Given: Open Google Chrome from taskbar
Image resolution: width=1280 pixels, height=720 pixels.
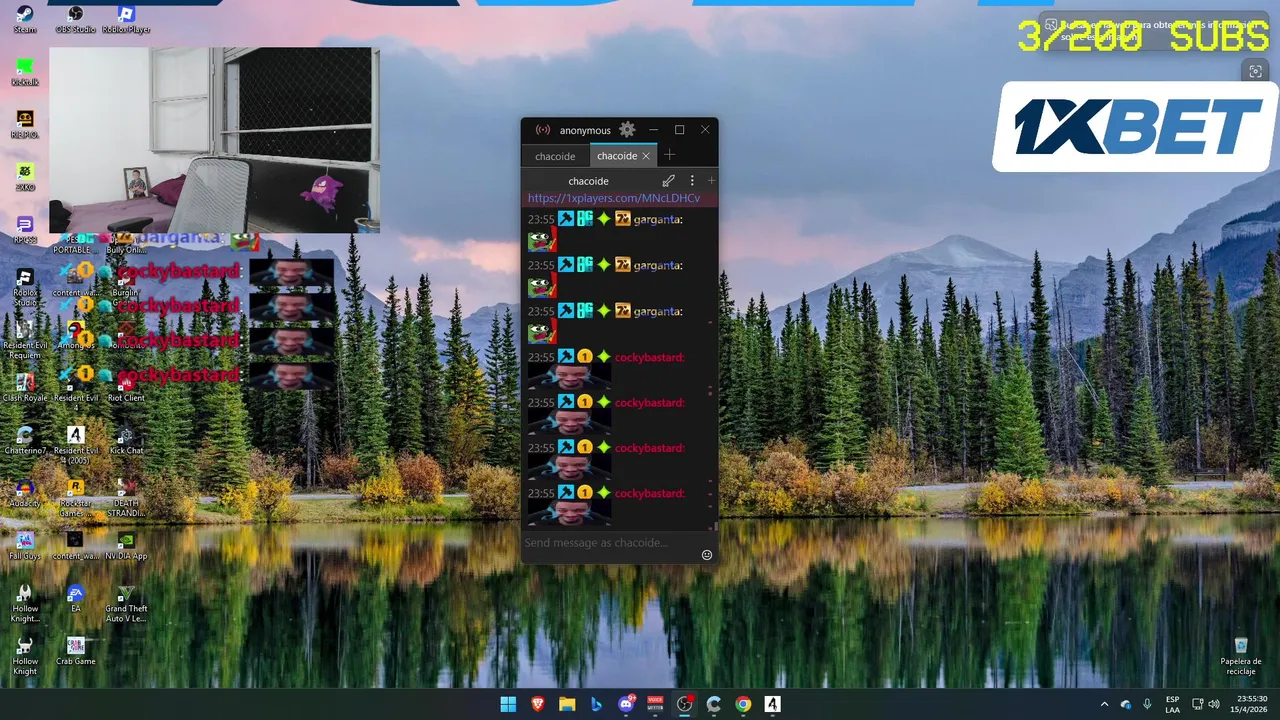Looking at the screenshot, I should pos(743,704).
